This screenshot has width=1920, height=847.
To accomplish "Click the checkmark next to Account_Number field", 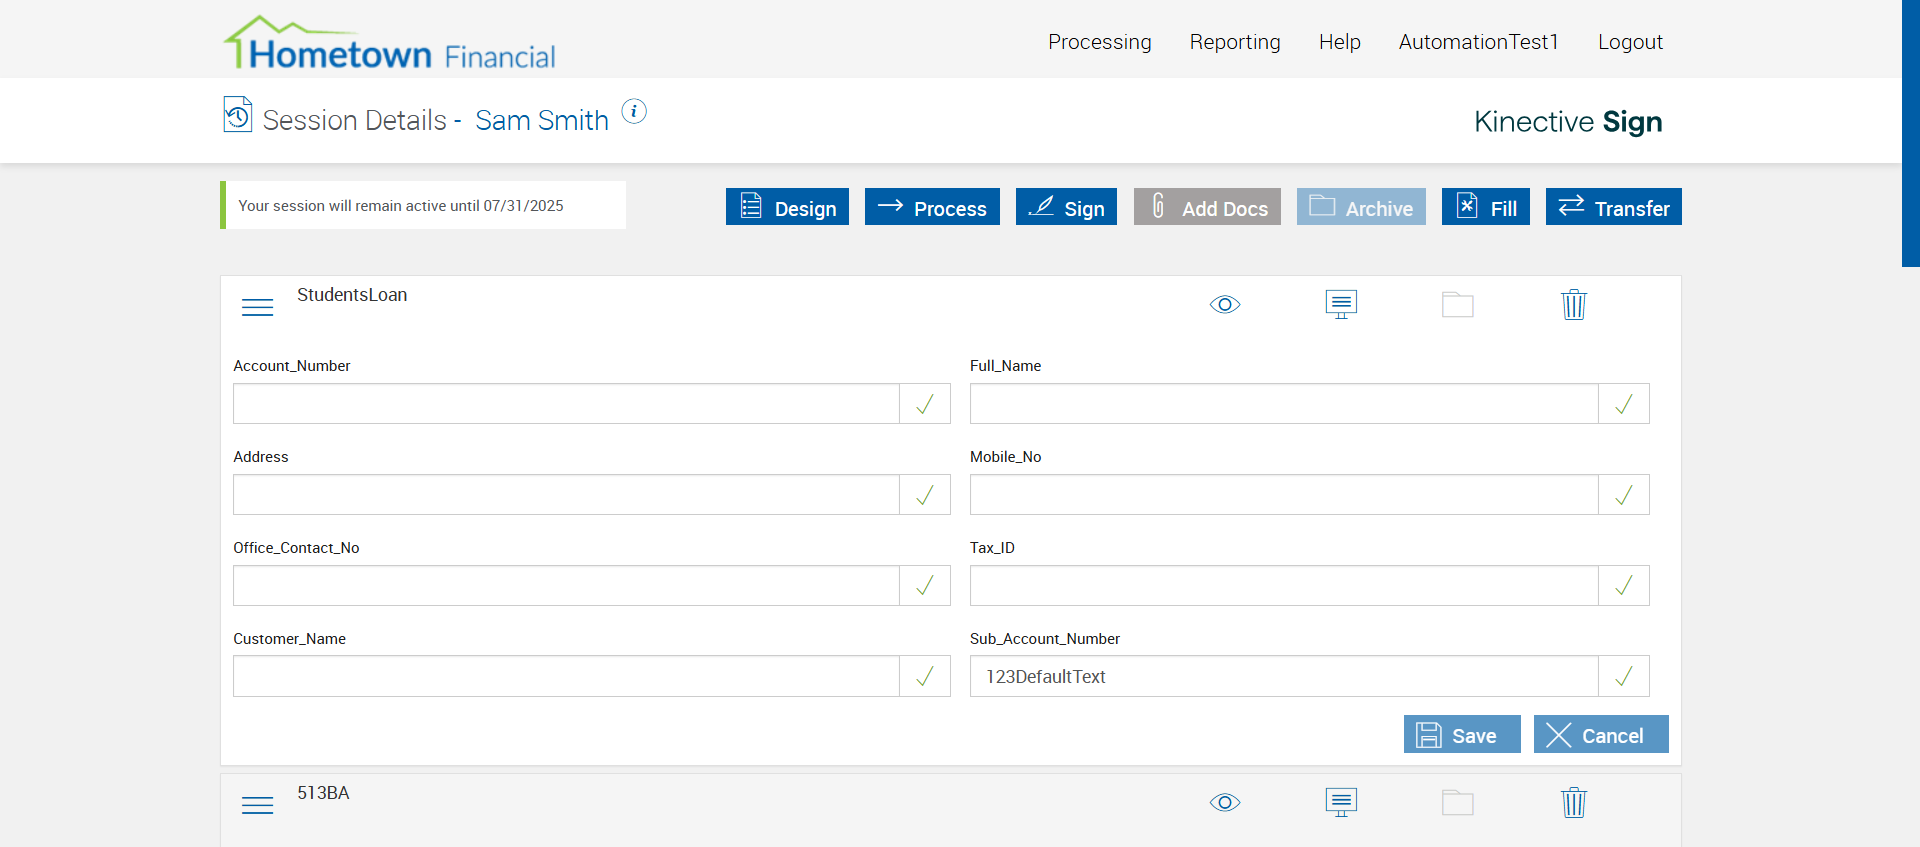I will click(x=925, y=404).
